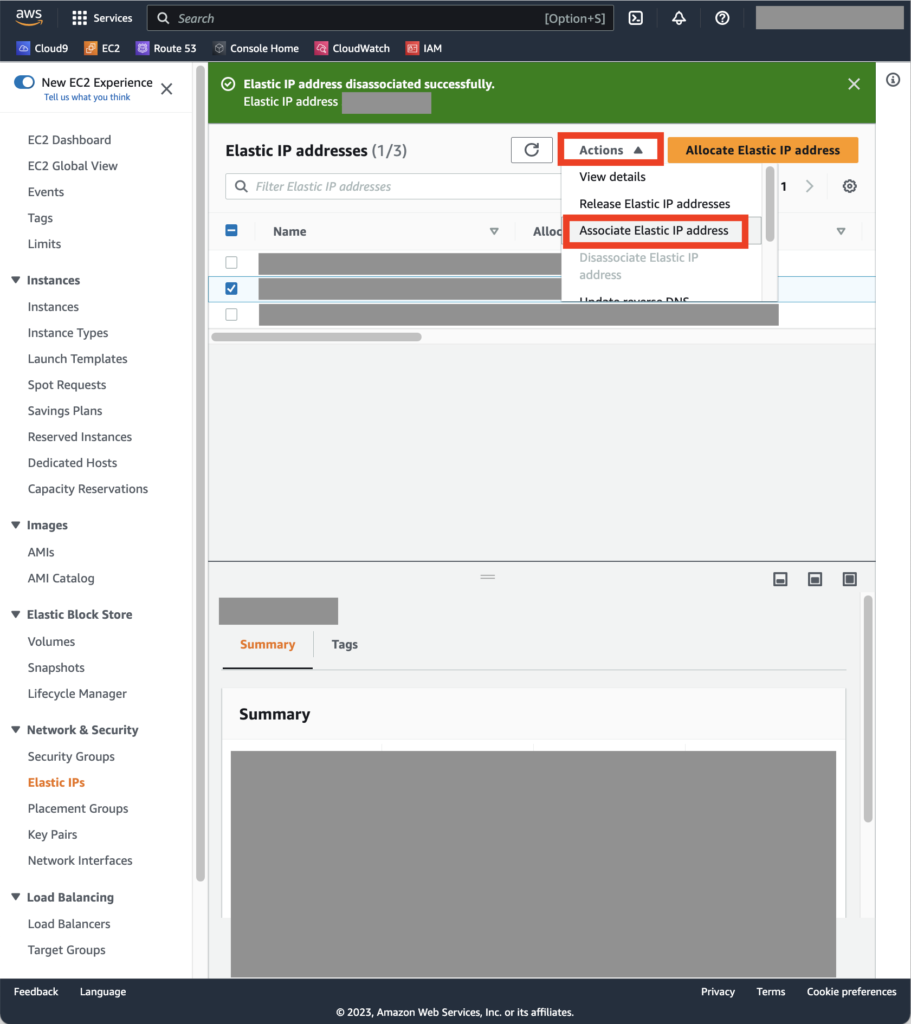Viewport: 911px width, 1024px height.
Task: Click Allocate Elastic IP address button
Action: (x=763, y=150)
